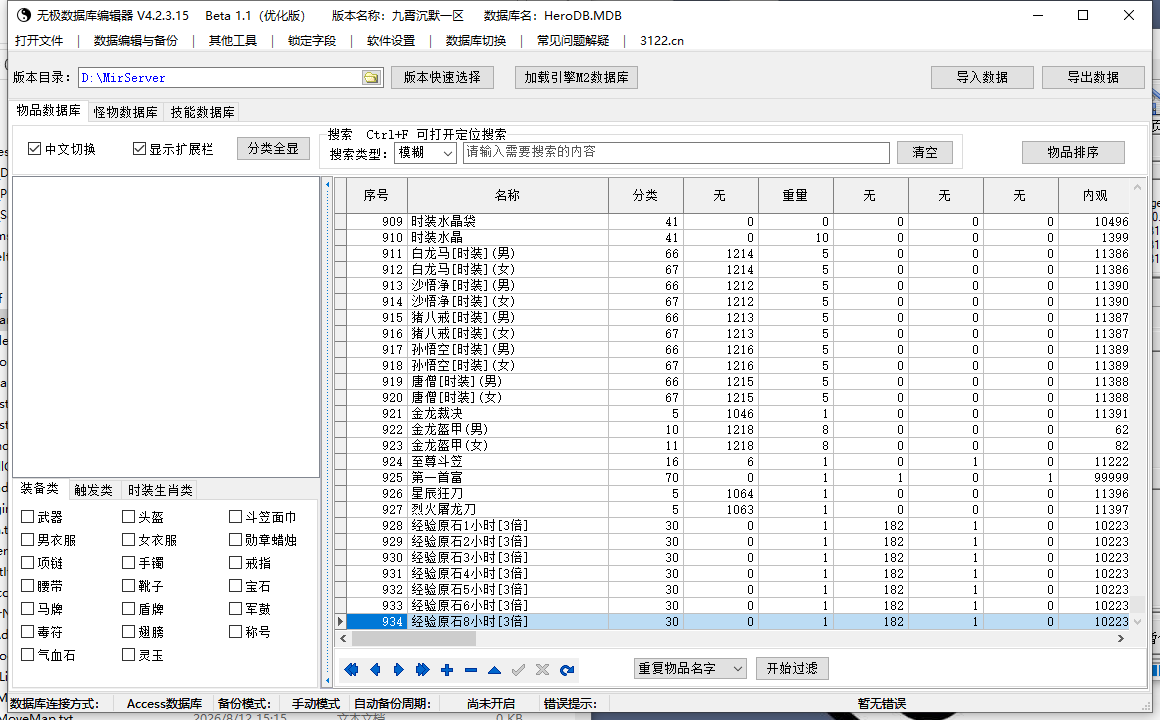The width and height of the screenshot is (1160, 720).
Task: Check the 戒指 category box
Action: pyautogui.click(x=235, y=562)
